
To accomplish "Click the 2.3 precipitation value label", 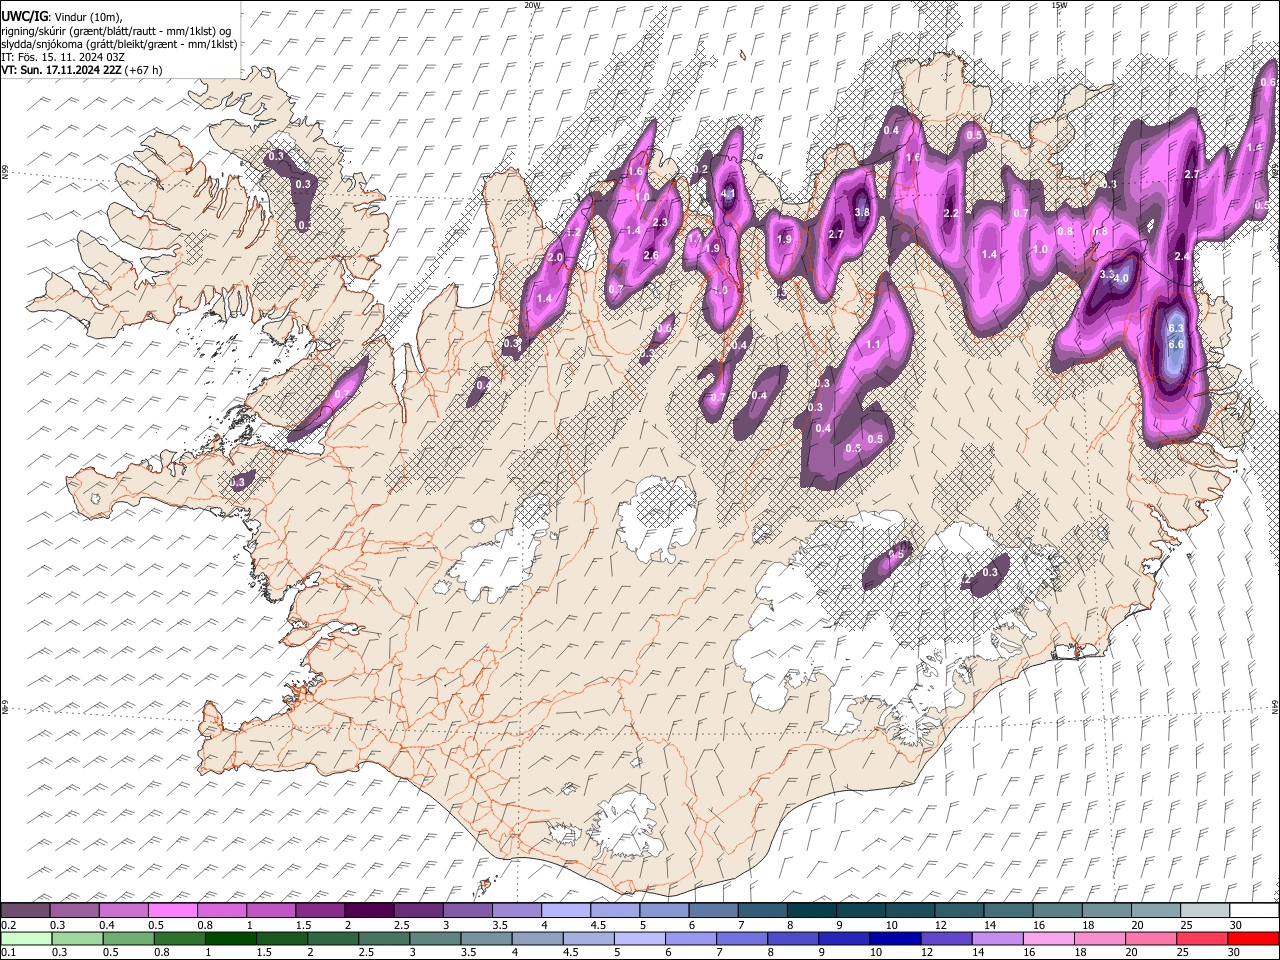I will click(x=660, y=222).
